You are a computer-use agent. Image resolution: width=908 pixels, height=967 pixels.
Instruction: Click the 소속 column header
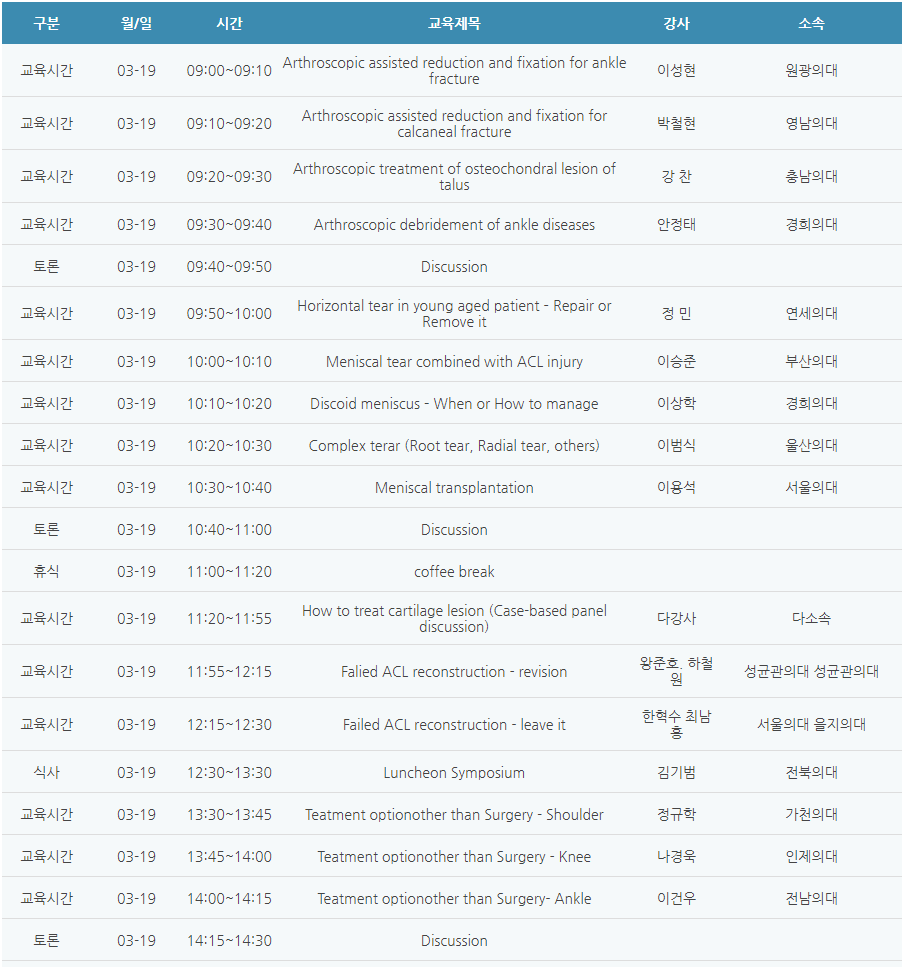(x=811, y=23)
